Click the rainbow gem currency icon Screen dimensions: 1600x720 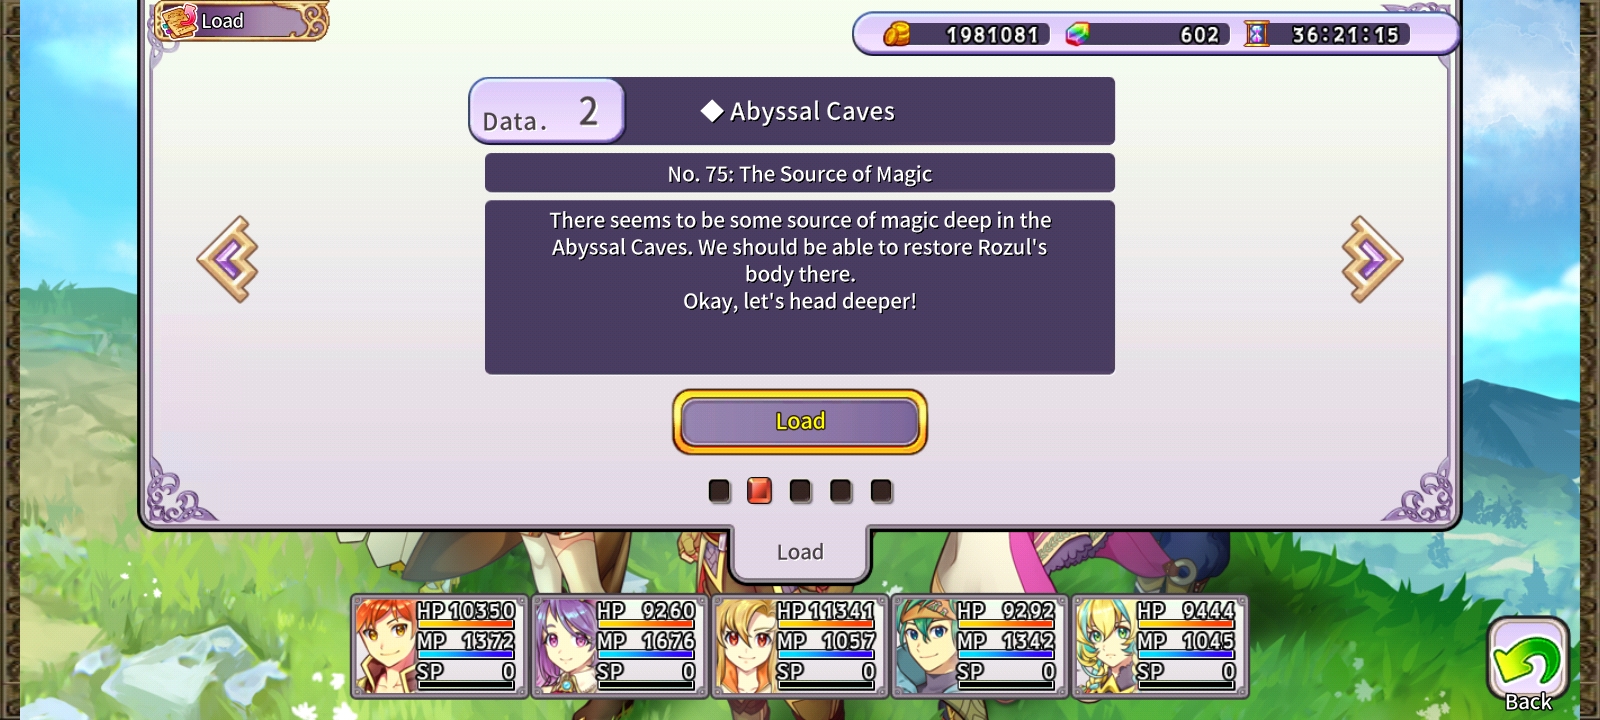tap(1077, 34)
